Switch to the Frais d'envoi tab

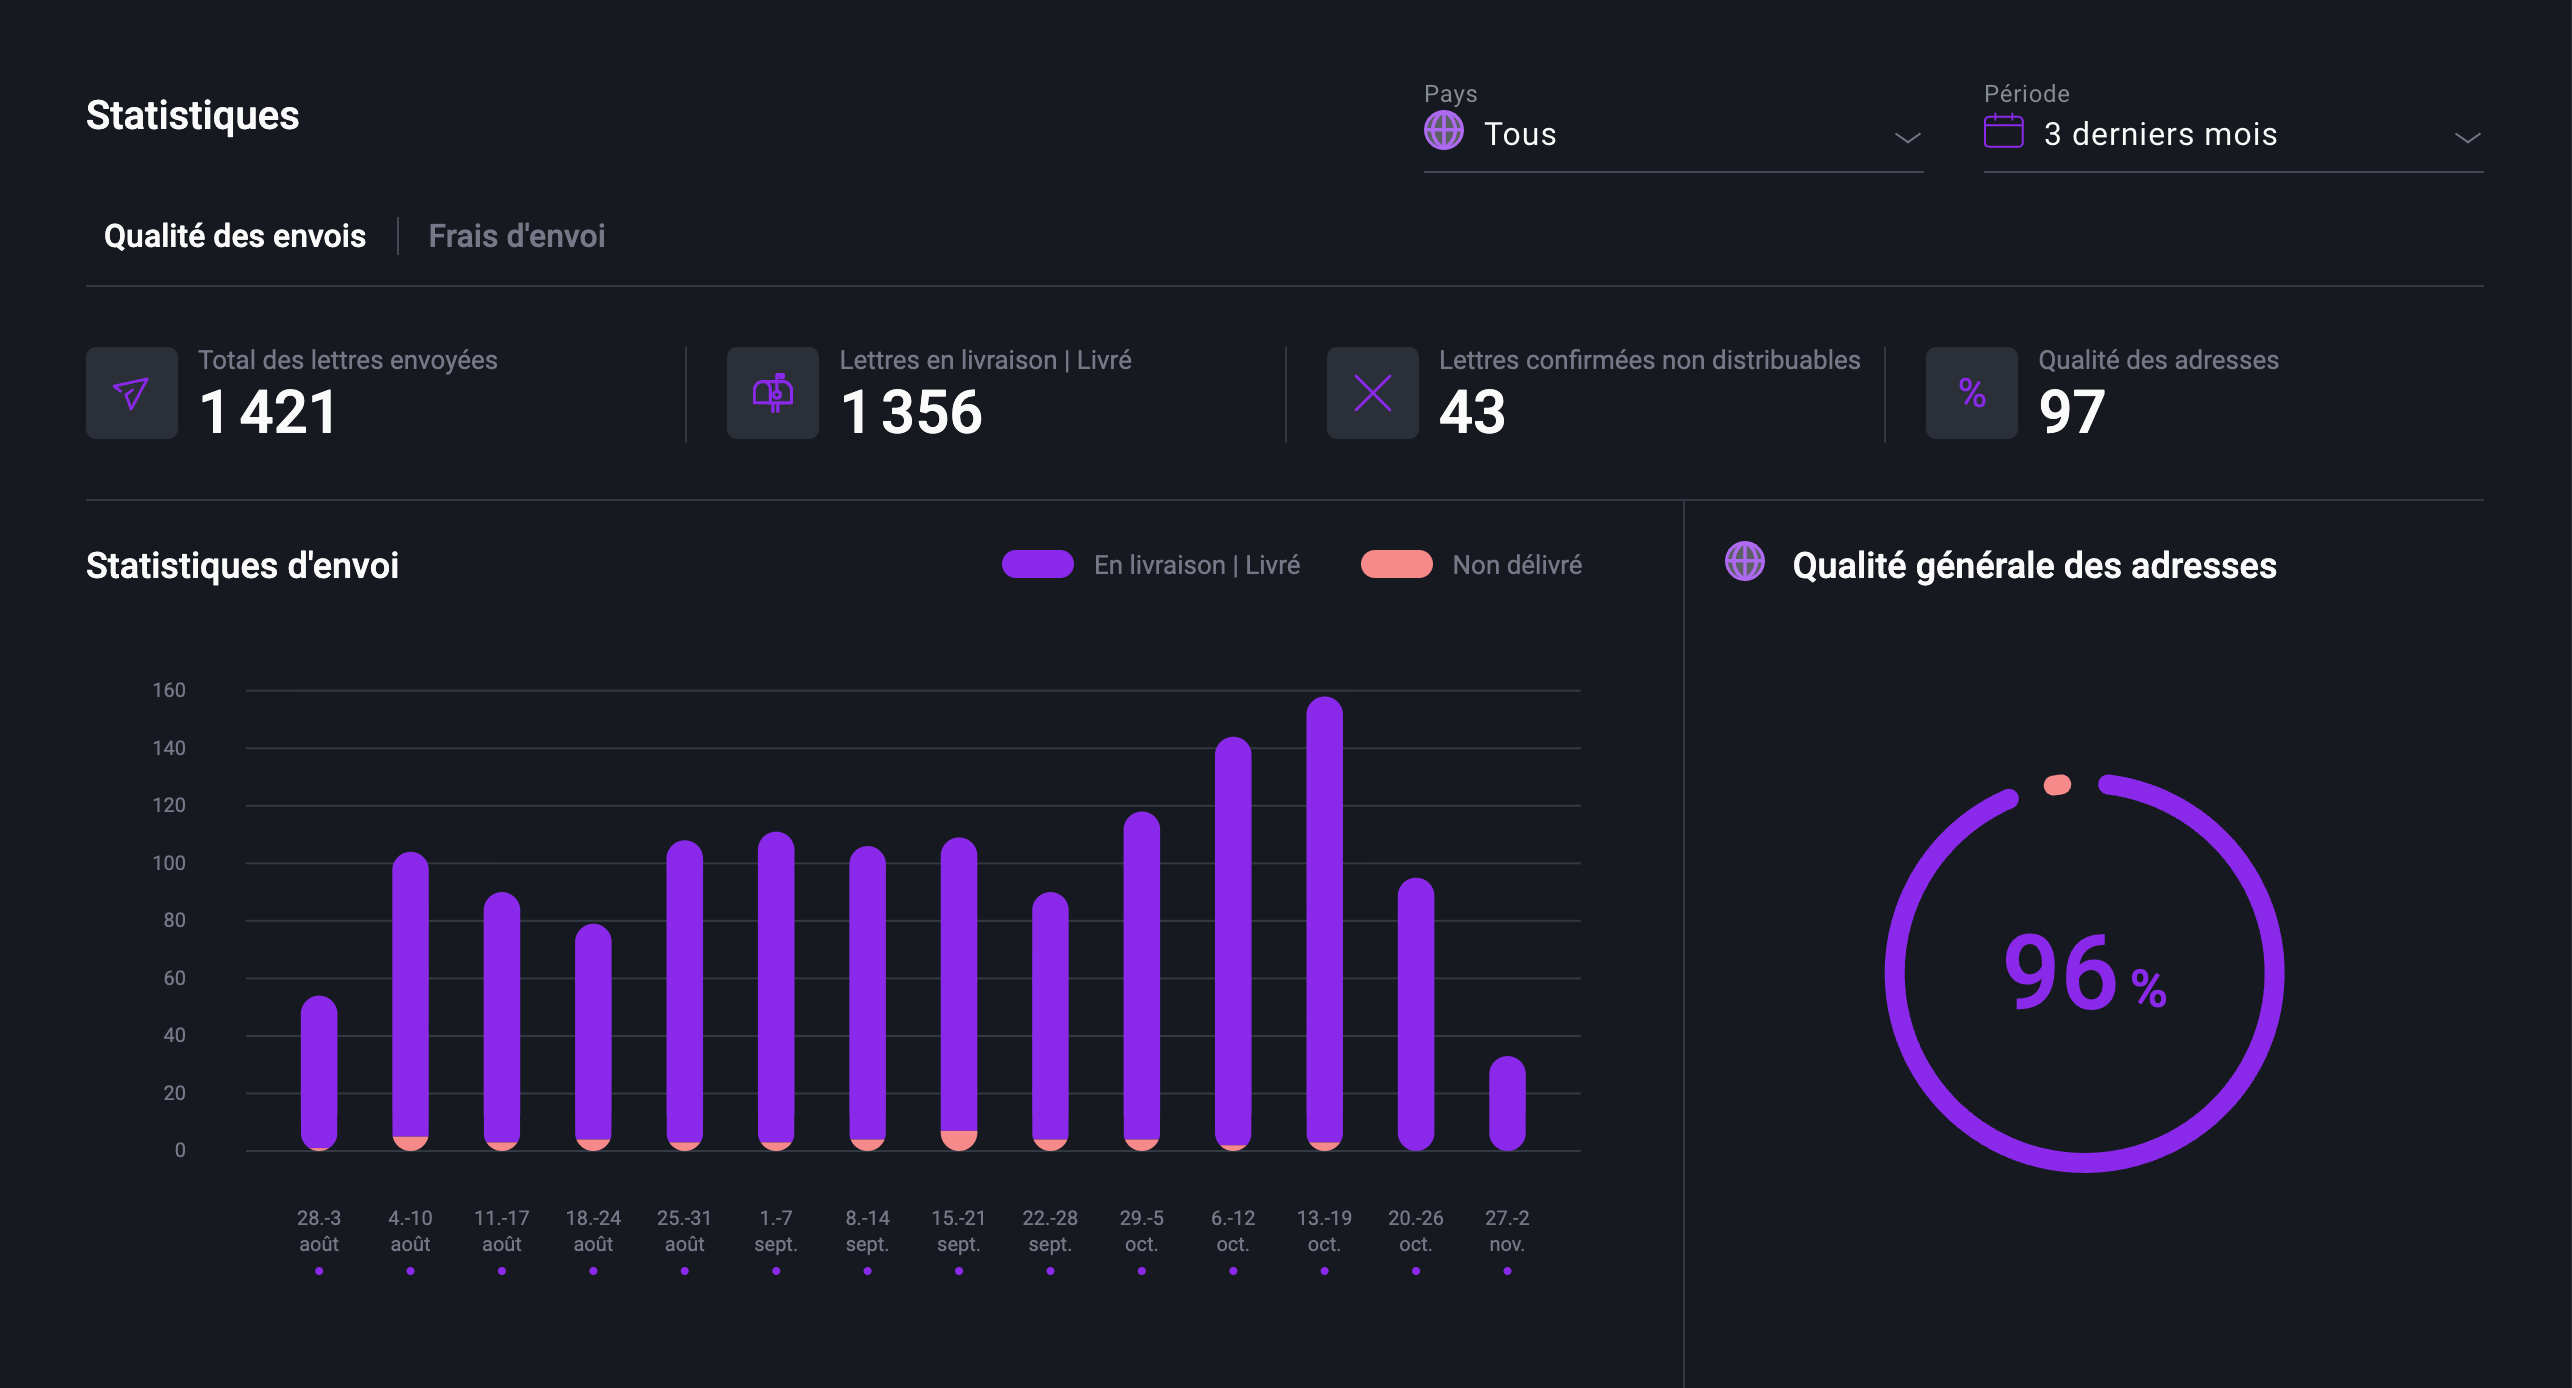point(516,236)
